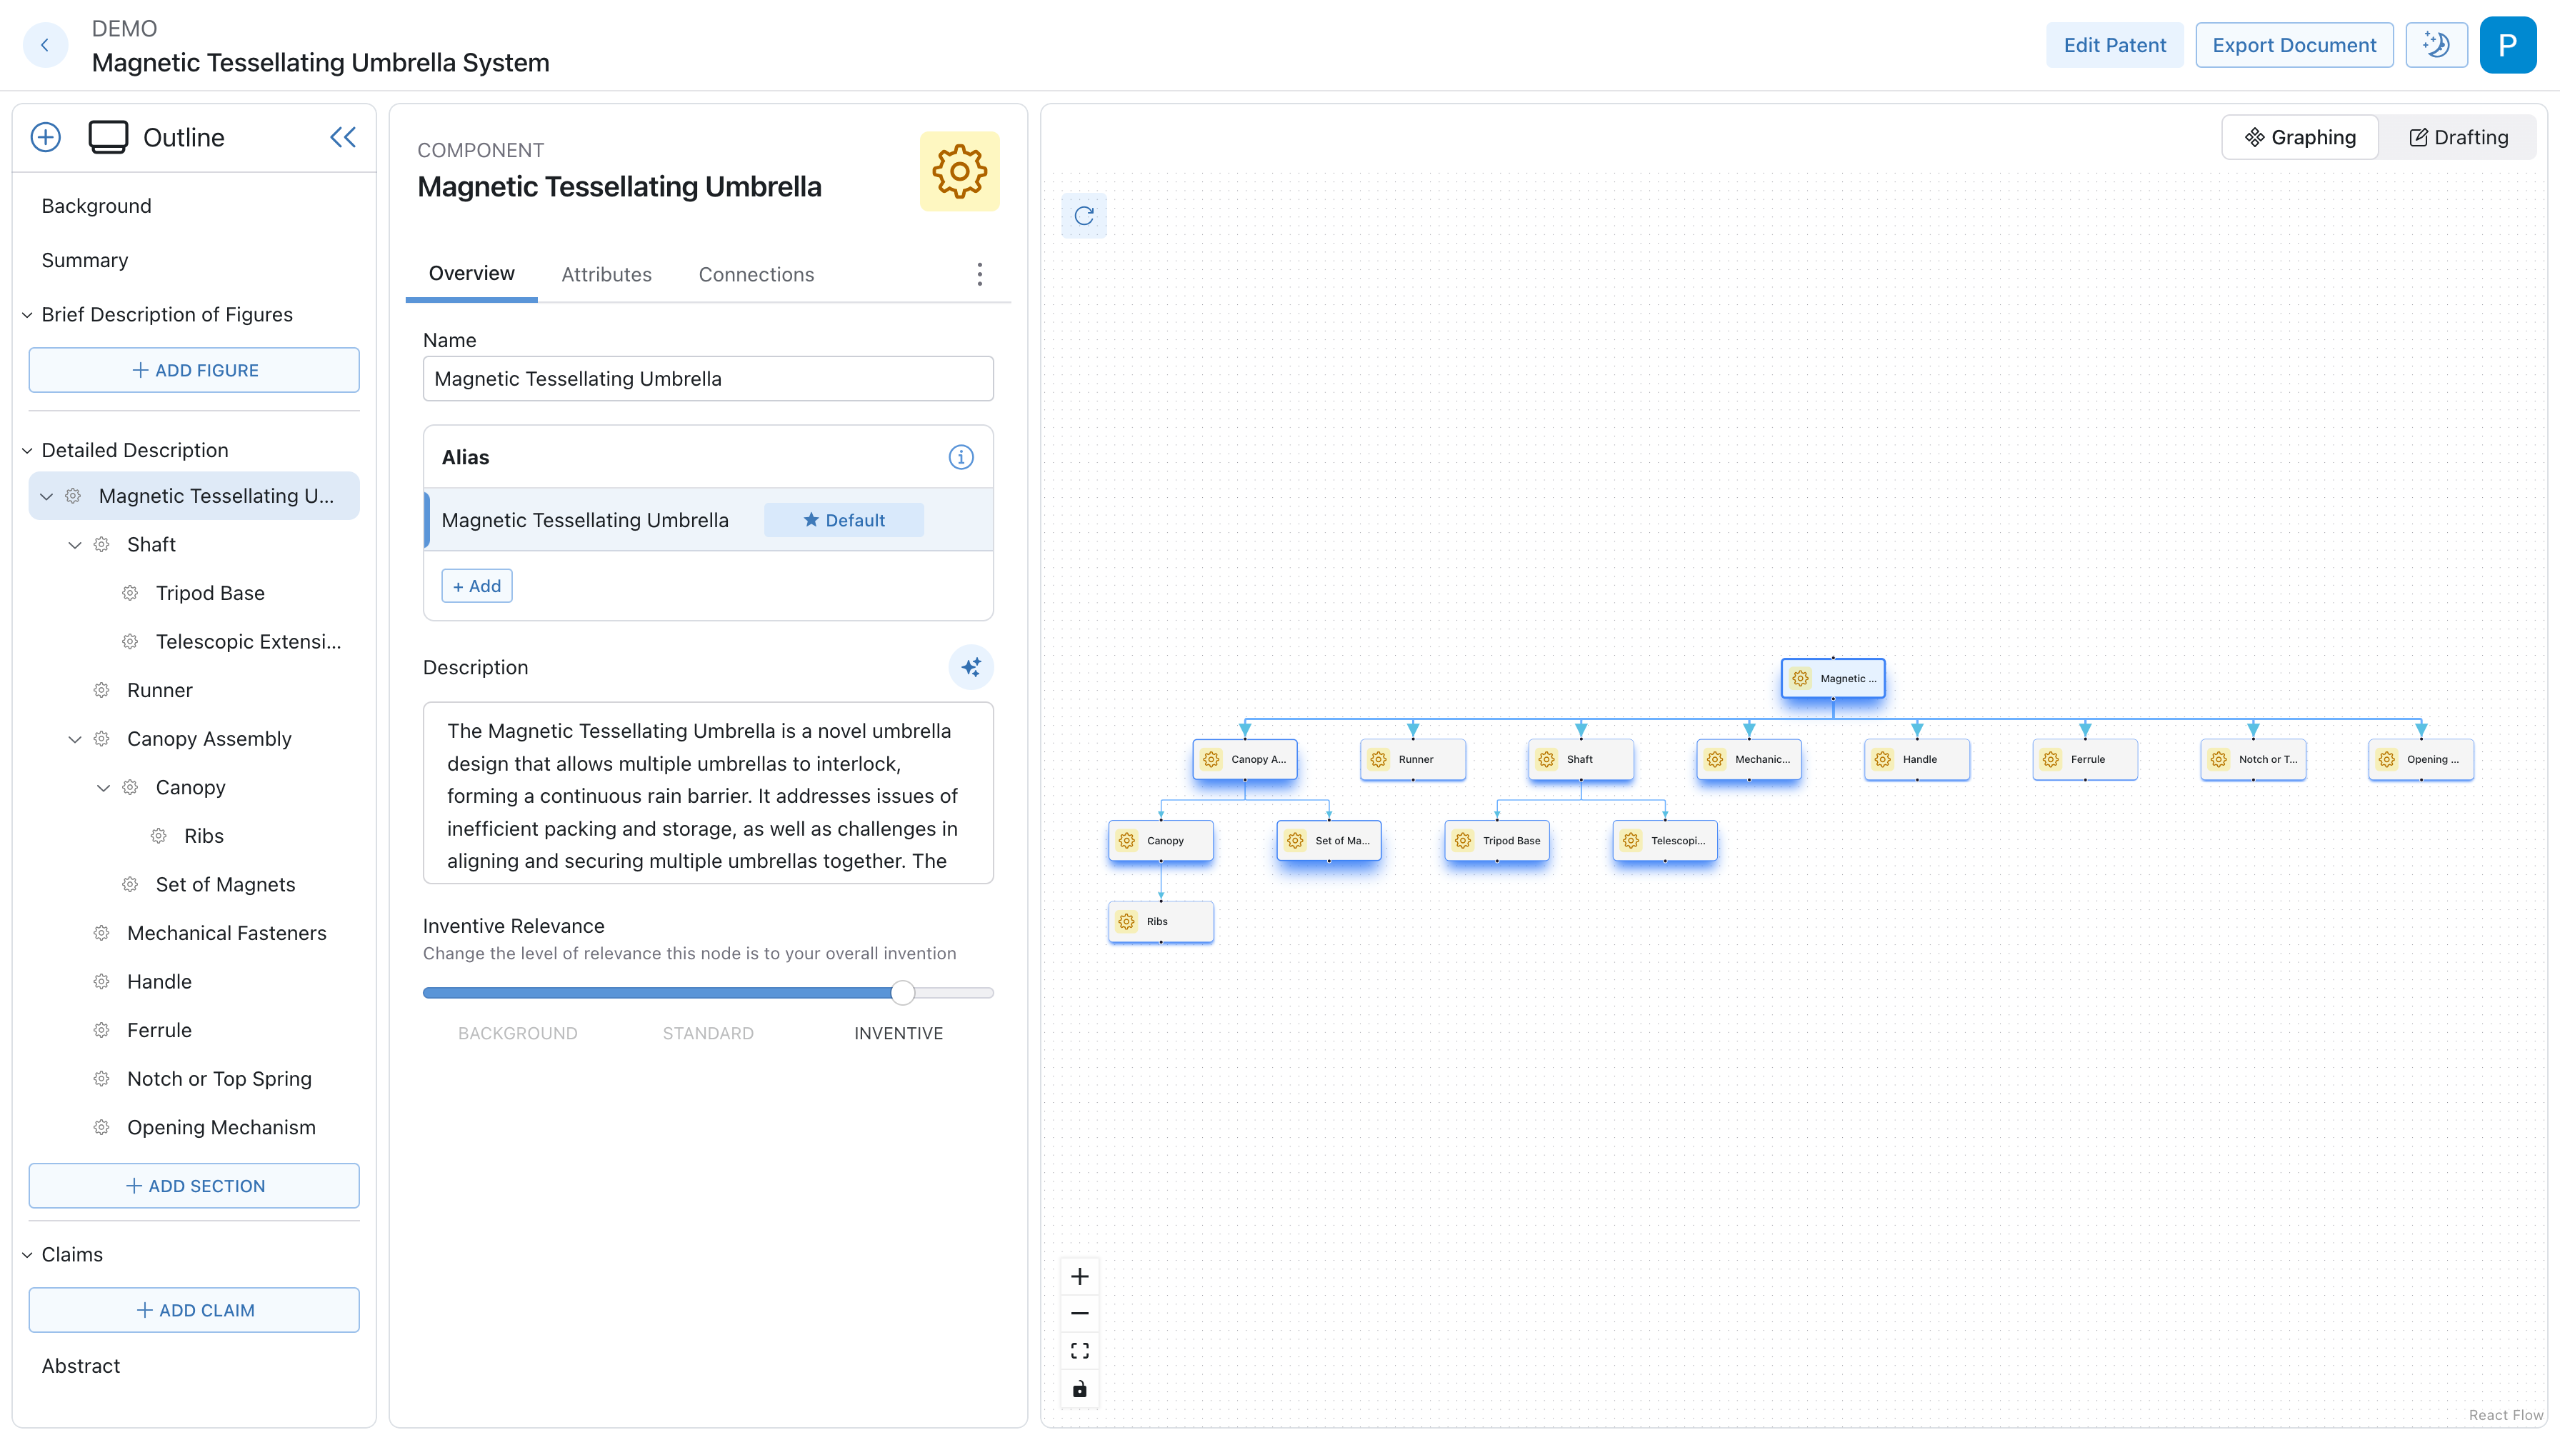Switch to Drafting view mode
The width and height of the screenshot is (2560, 1440).
[x=2458, y=137]
